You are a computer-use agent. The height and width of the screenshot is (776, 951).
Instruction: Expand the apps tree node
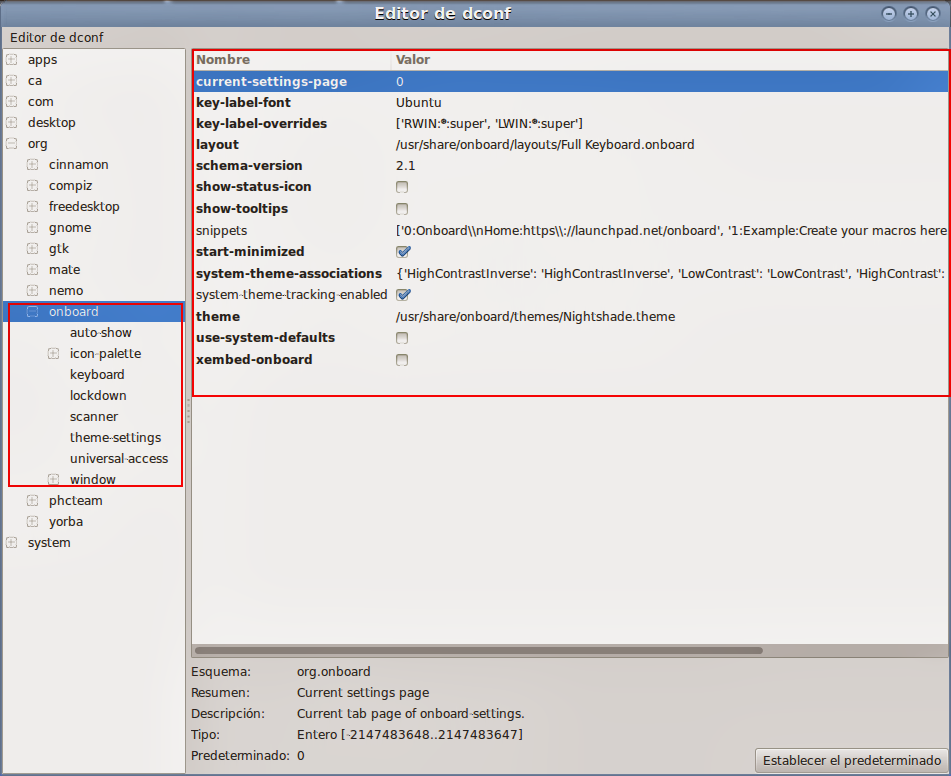pyautogui.click(x=12, y=59)
